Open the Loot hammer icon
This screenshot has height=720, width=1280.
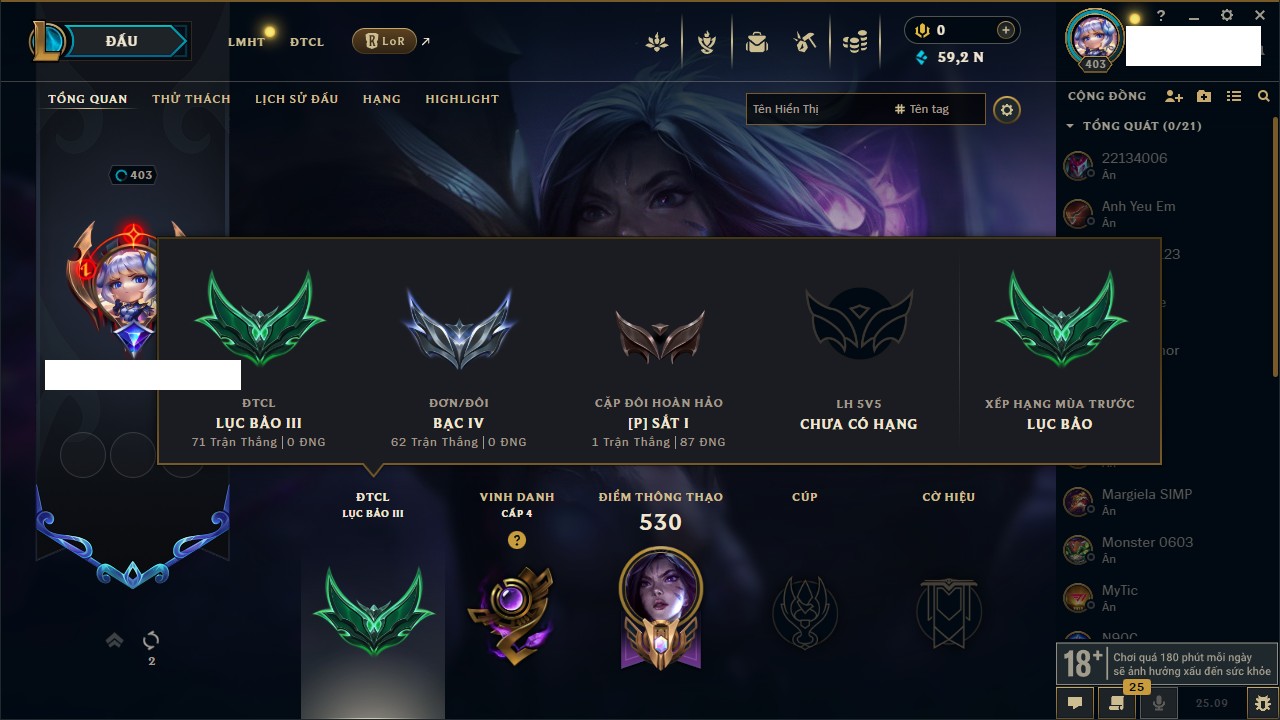[x=805, y=42]
